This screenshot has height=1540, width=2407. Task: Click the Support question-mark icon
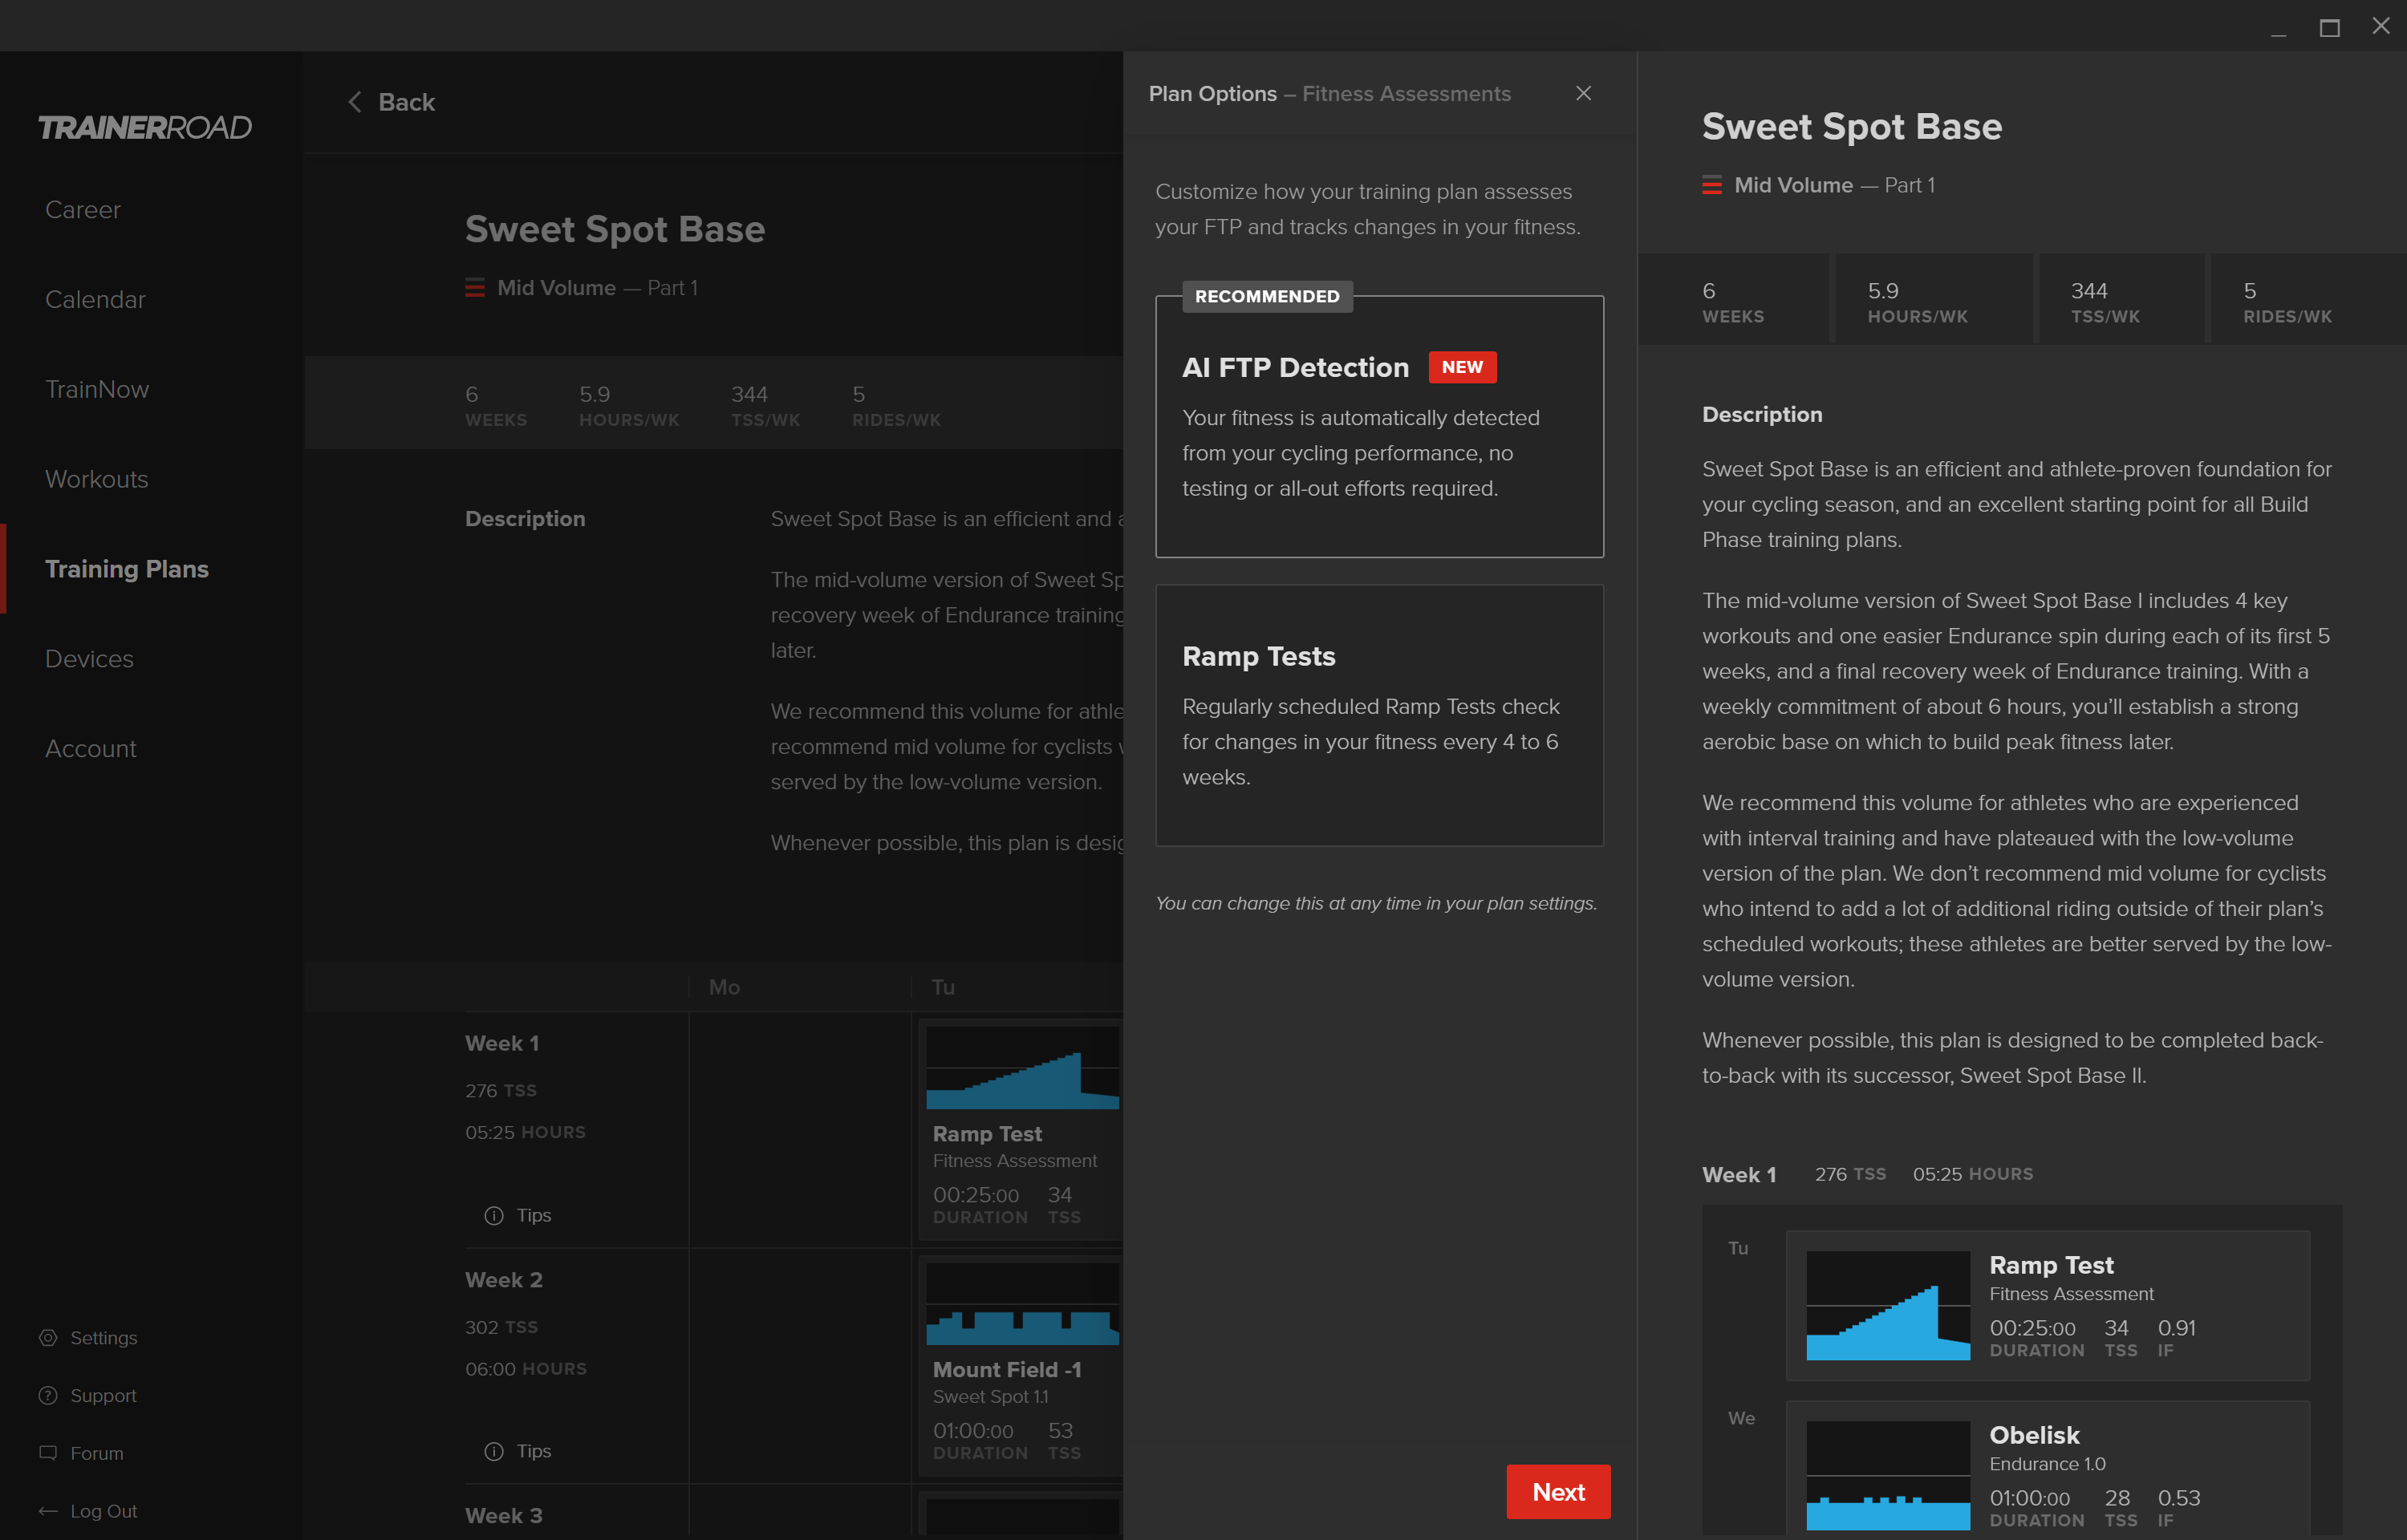coord(48,1395)
